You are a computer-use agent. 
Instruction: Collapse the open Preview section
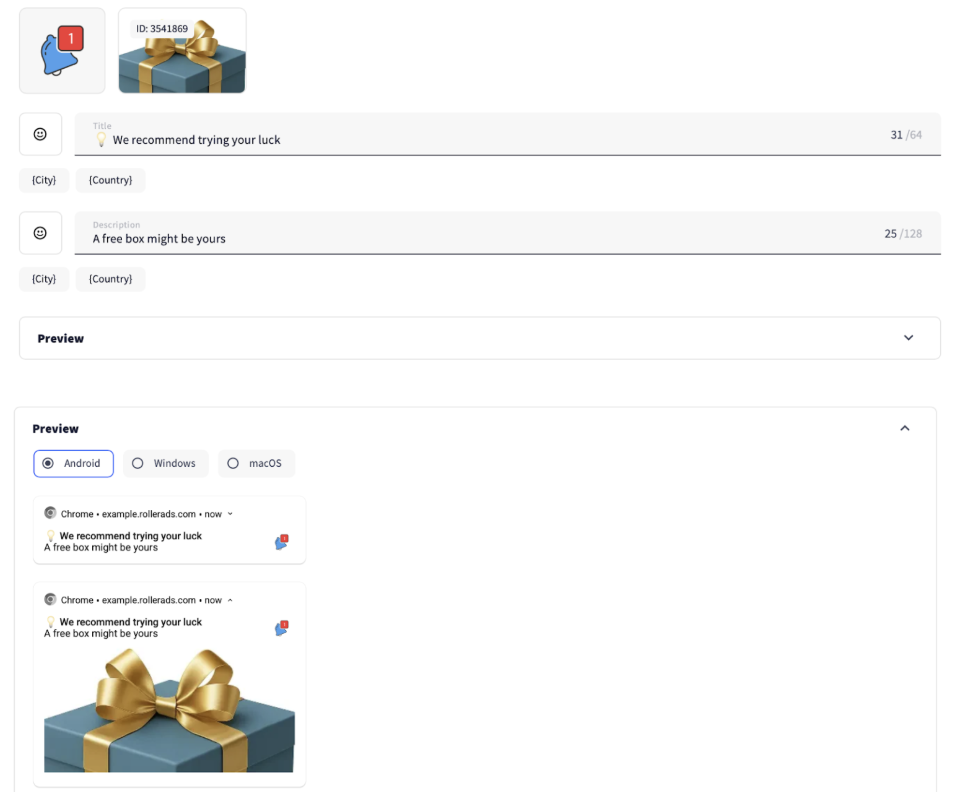point(905,427)
